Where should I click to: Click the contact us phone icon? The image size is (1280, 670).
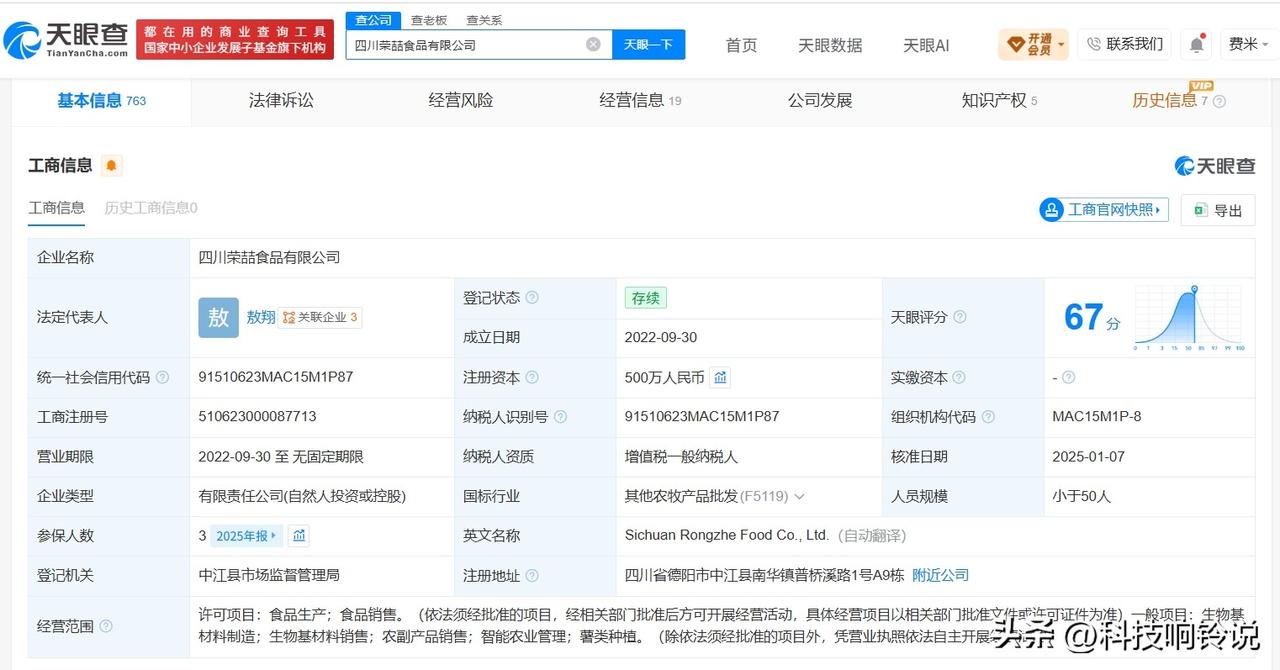(x=1093, y=44)
